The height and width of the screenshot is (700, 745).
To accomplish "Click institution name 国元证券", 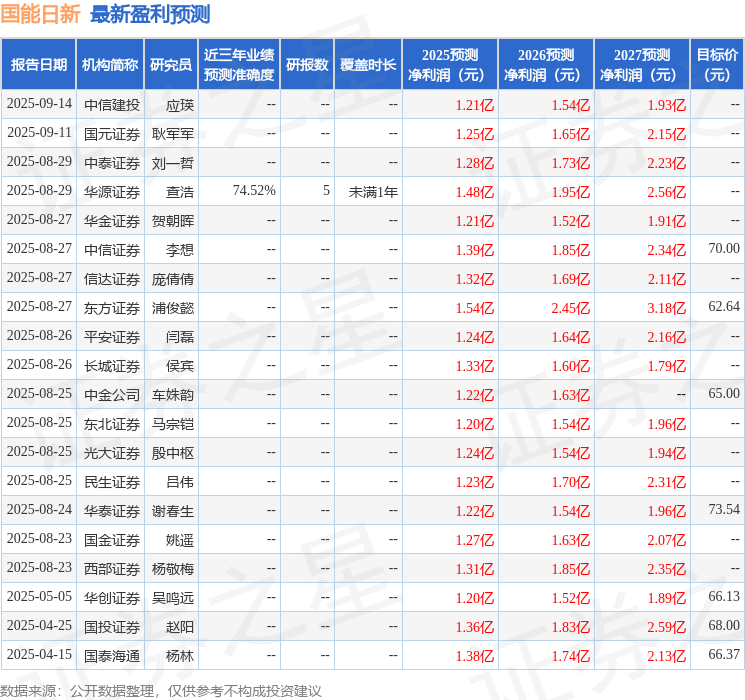I will [x=112, y=134].
